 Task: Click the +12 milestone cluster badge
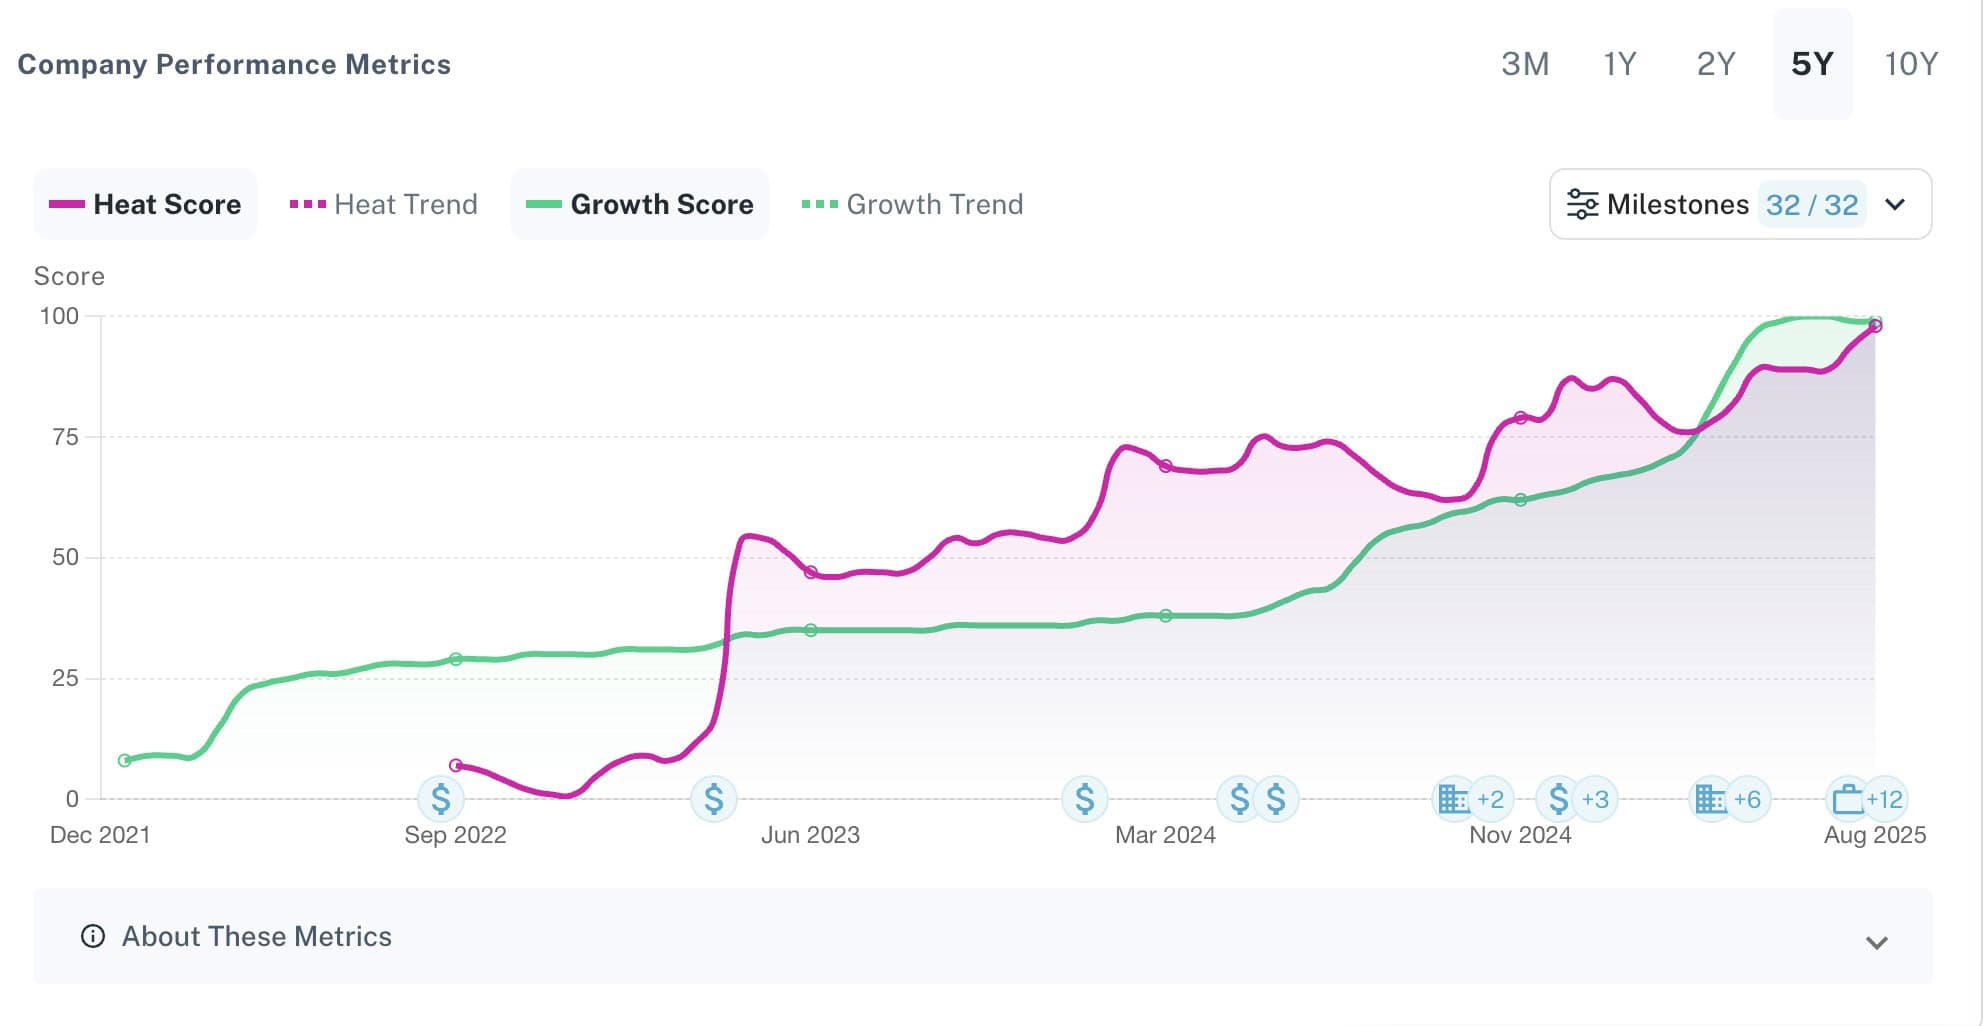(x=1885, y=799)
